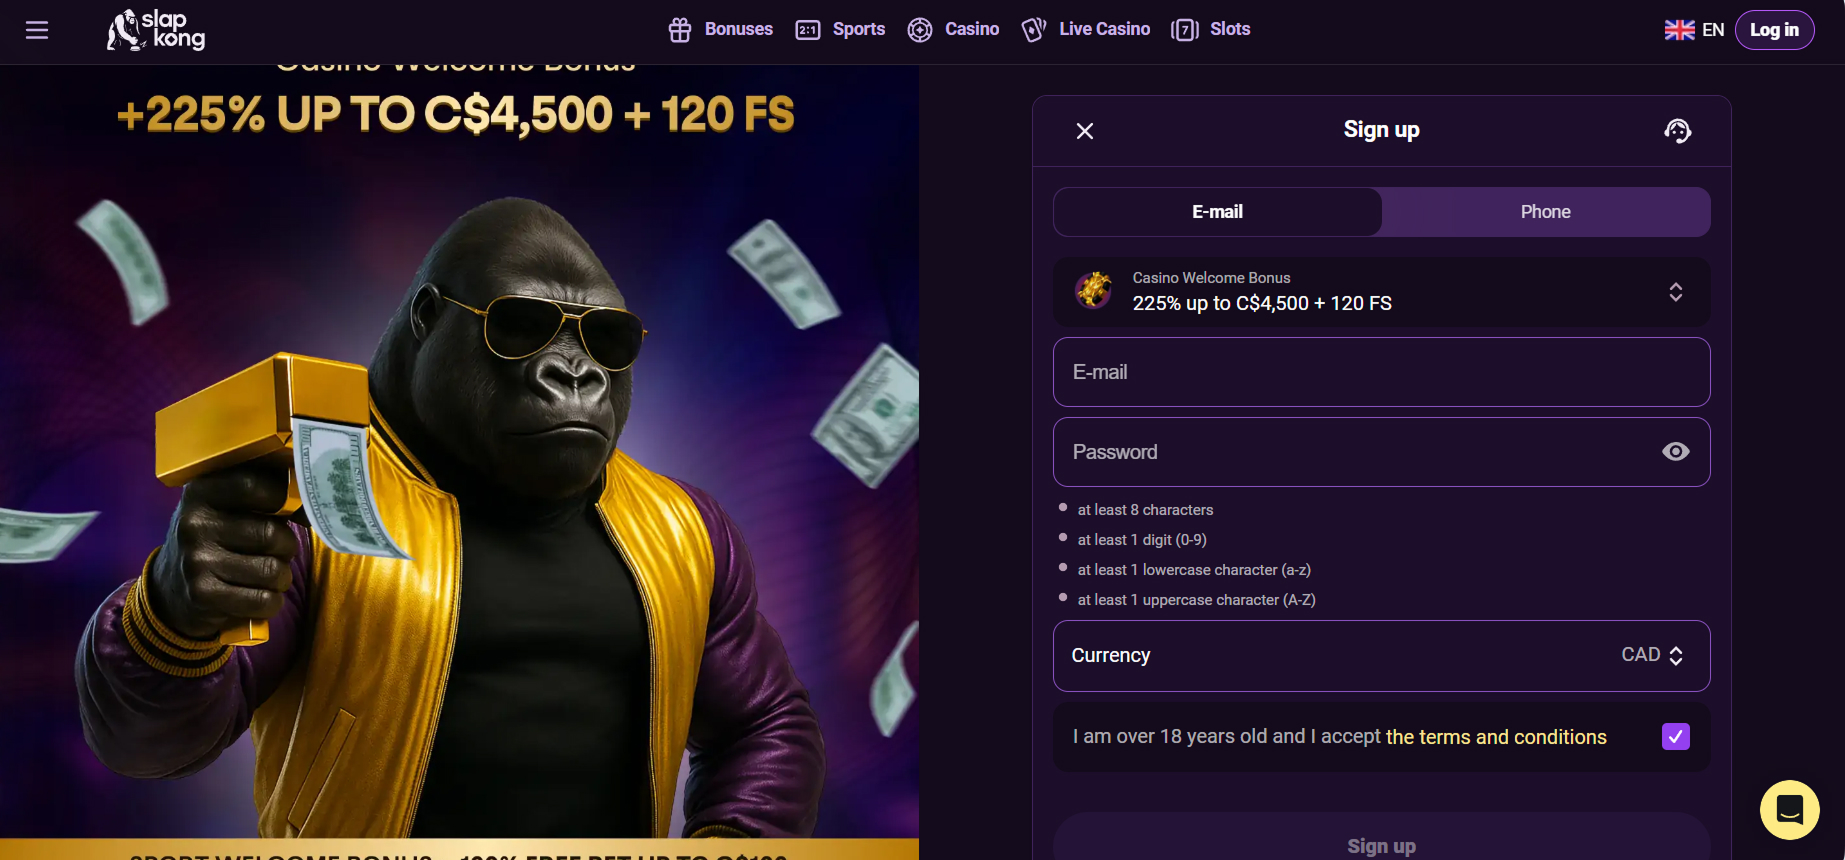This screenshot has height=860, width=1845.
Task: Open the terms and conditions link
Action: (1496, 737)
